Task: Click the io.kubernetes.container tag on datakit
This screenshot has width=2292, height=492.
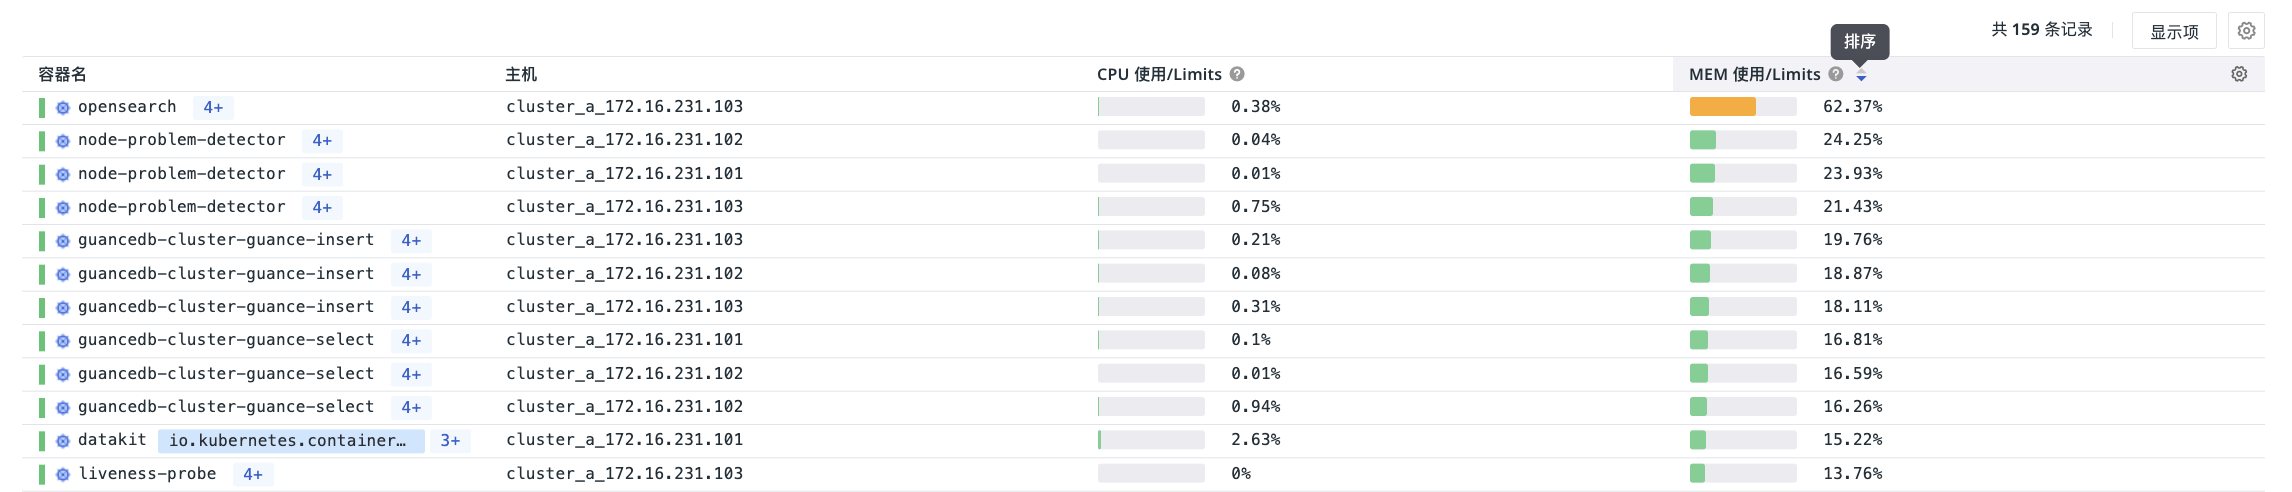Action: pos(291,440)
